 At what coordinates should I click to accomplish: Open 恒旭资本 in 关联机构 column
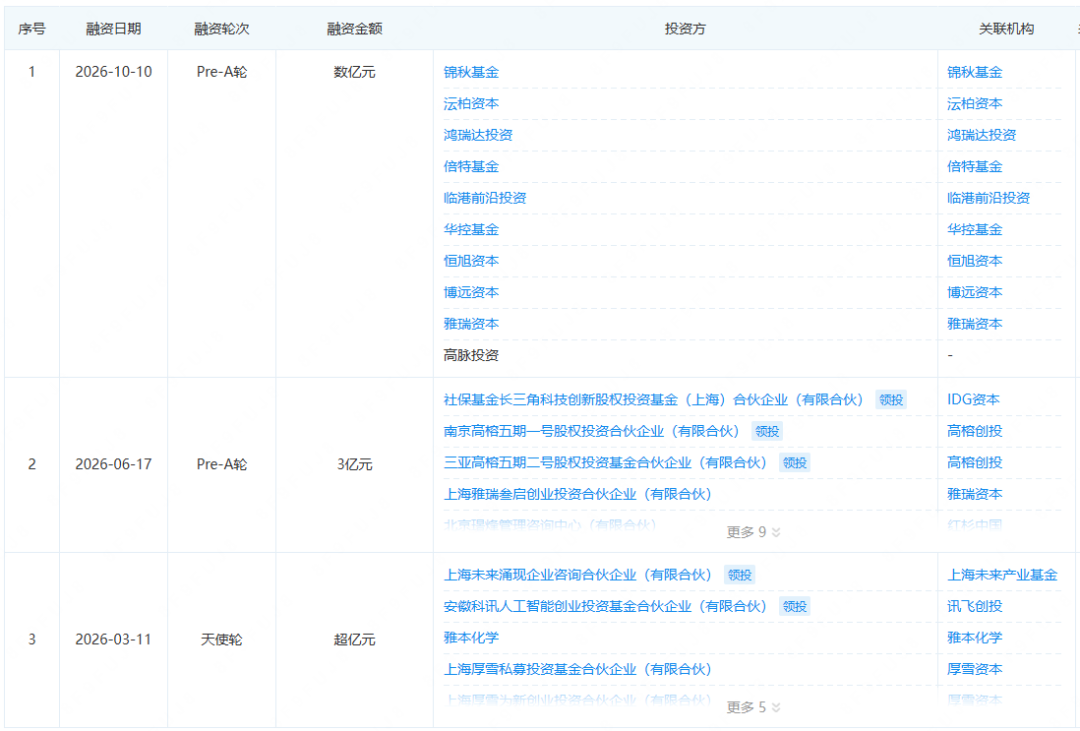pyautogui.click(x=975, y=261)
